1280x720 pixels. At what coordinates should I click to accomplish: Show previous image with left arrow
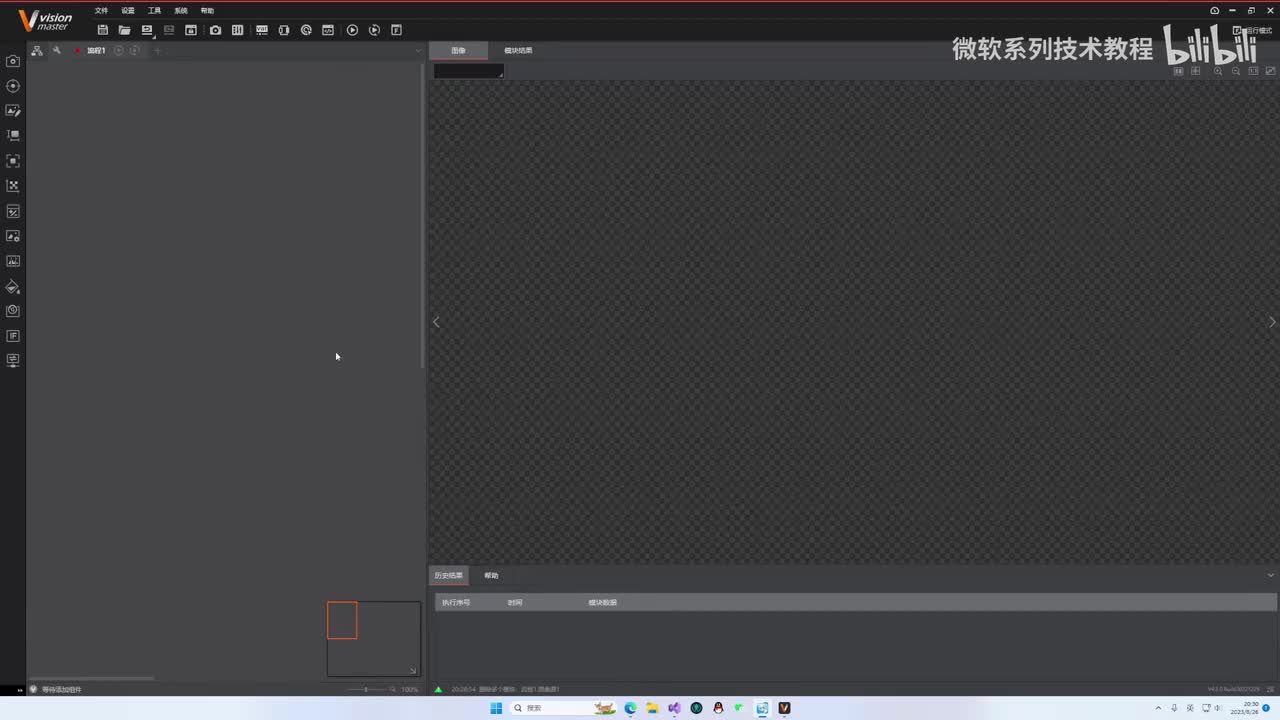pos(436,322)
